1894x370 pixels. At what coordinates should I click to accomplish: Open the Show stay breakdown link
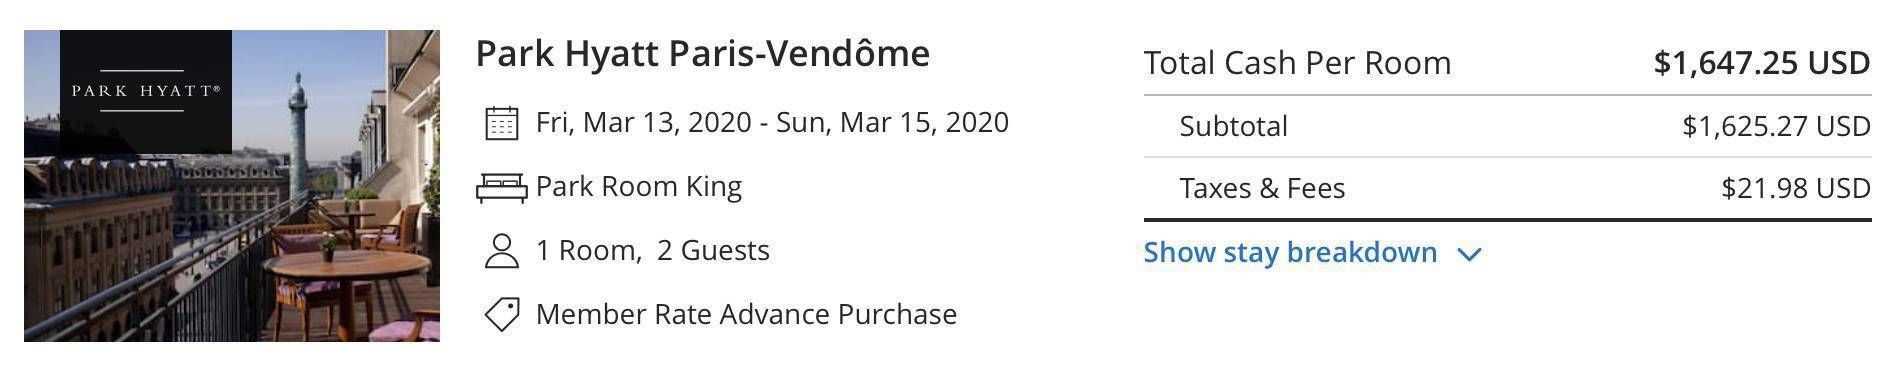click(1290, 252)
